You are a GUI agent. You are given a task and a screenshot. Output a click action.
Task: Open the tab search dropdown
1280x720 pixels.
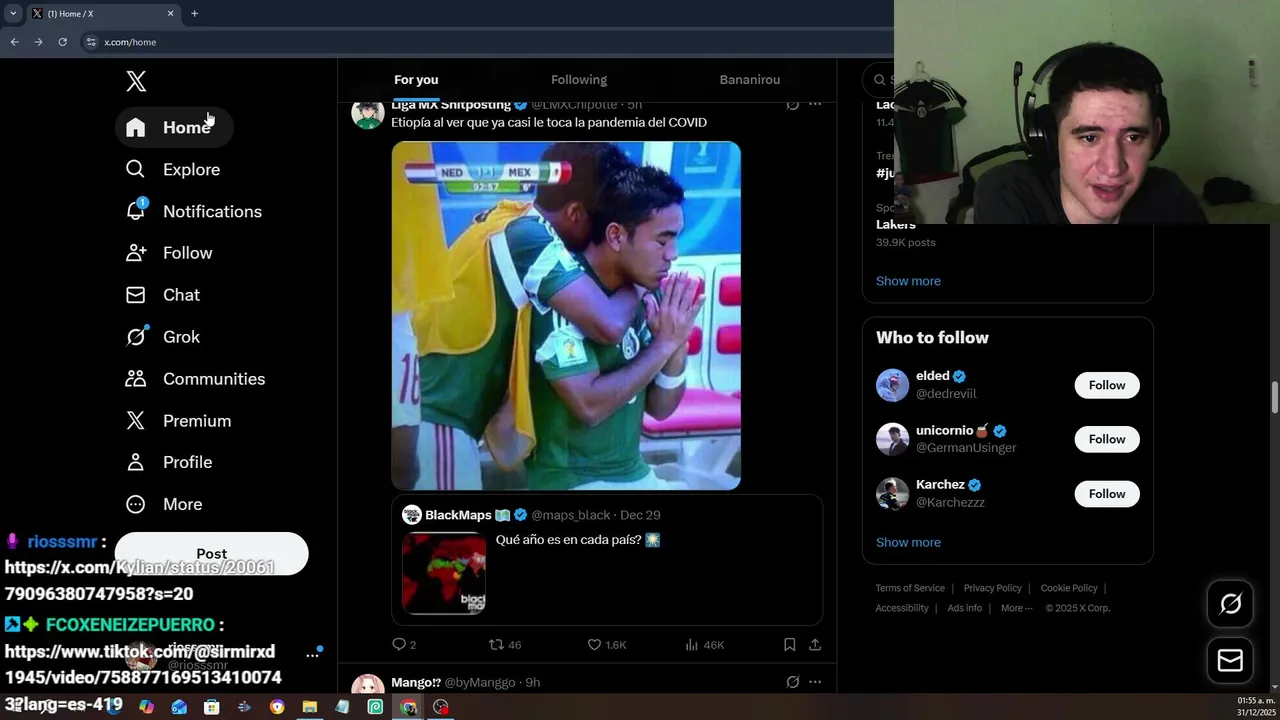pos(13,14)
